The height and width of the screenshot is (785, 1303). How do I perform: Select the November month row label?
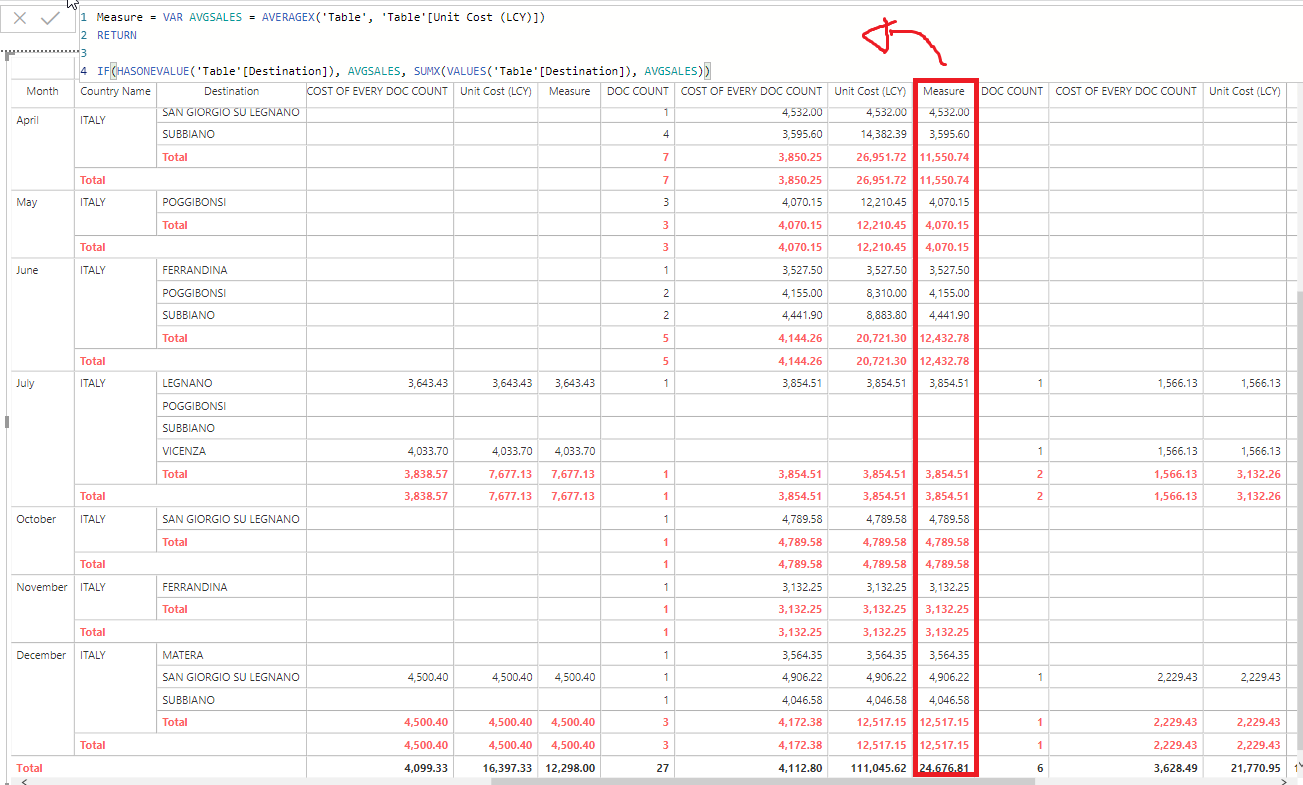tap(42, 587)
